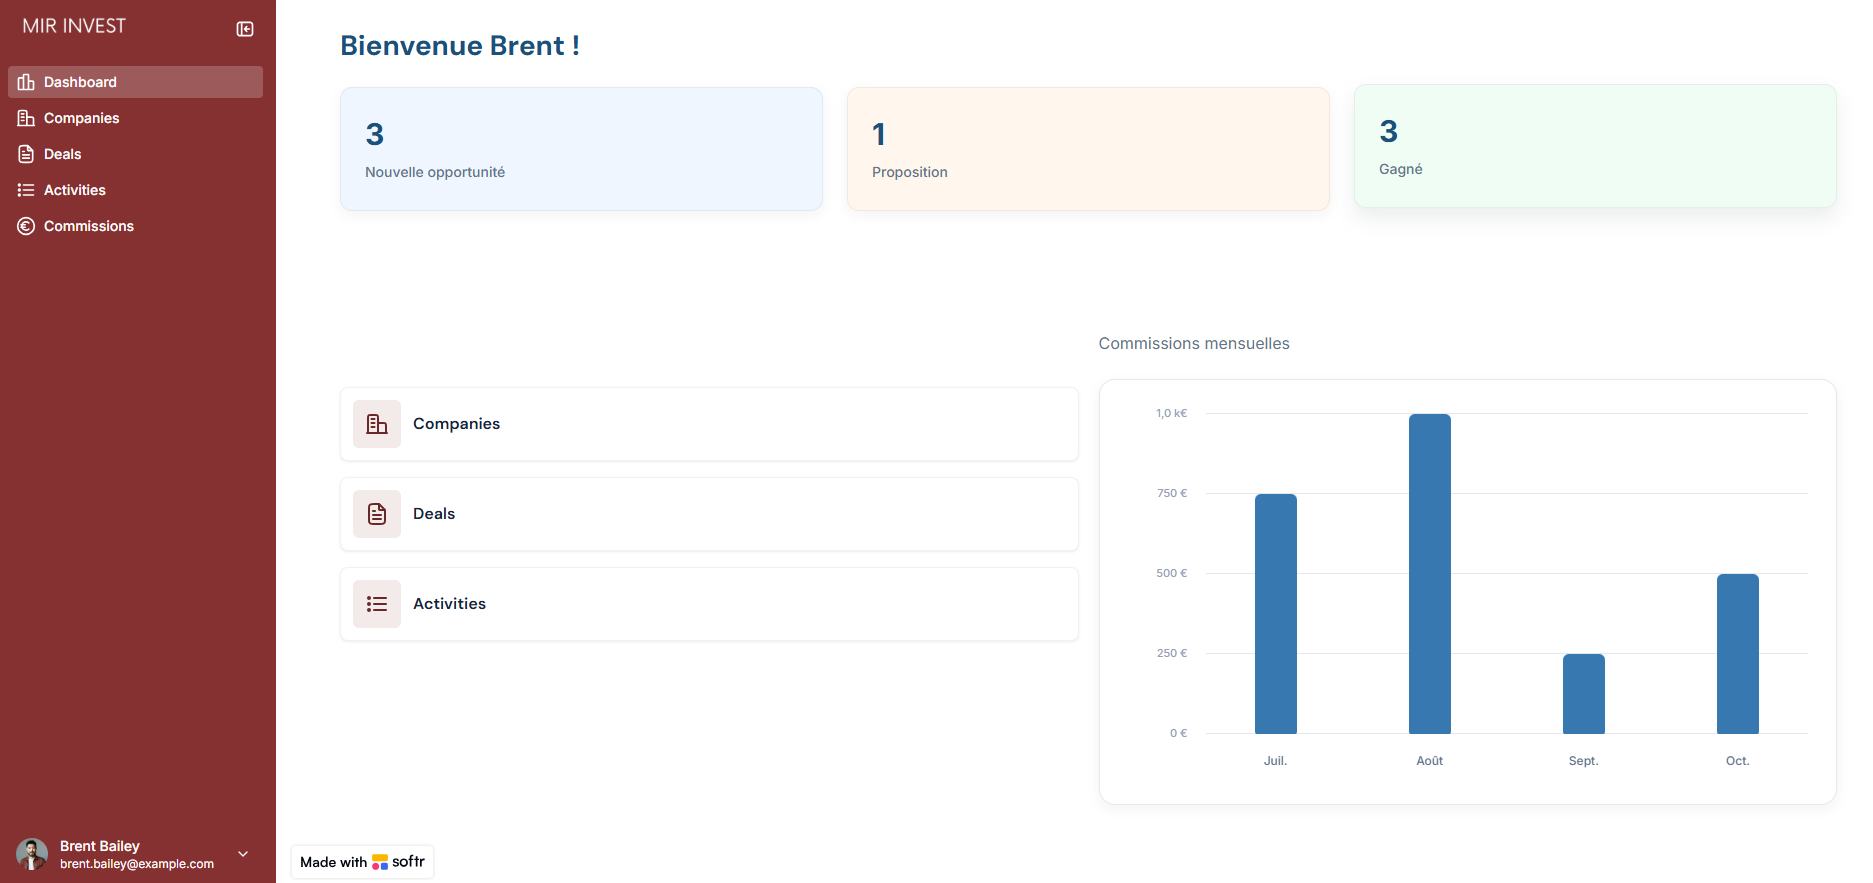The image size is (1873, 883).
Task: Click the 750 € axis label
Action: click(x=1172, y=493)
